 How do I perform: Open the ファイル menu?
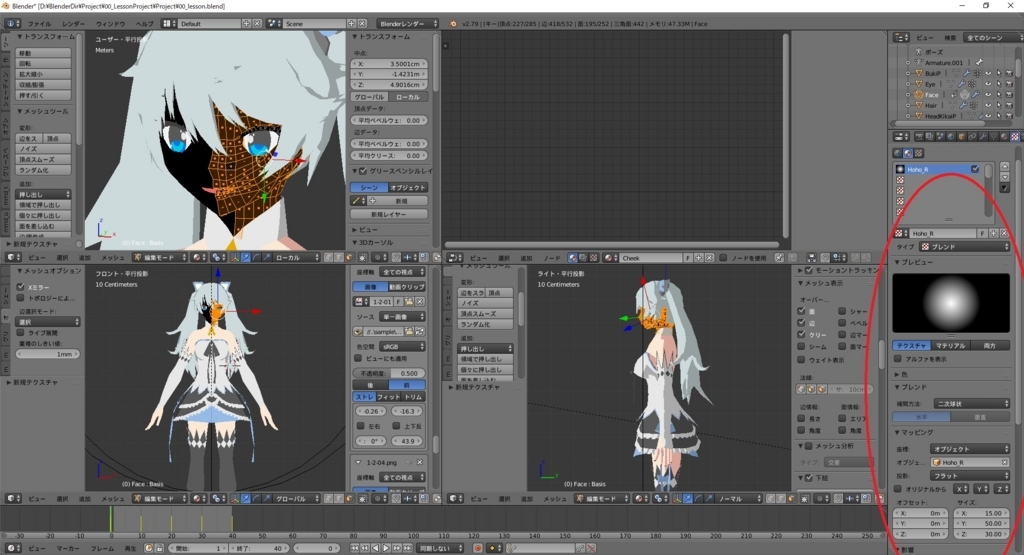[39, 24]
